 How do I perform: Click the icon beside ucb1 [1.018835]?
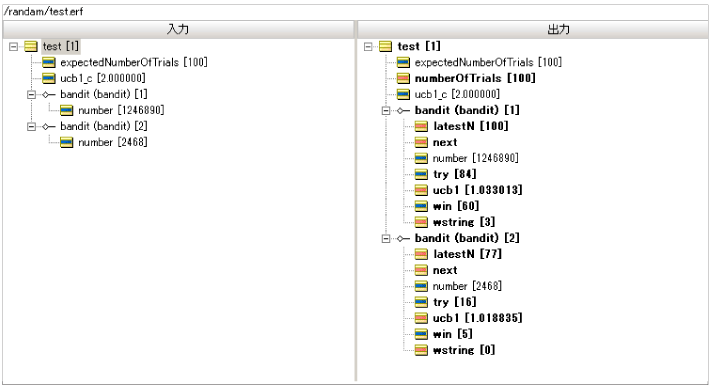coord(421,318)
